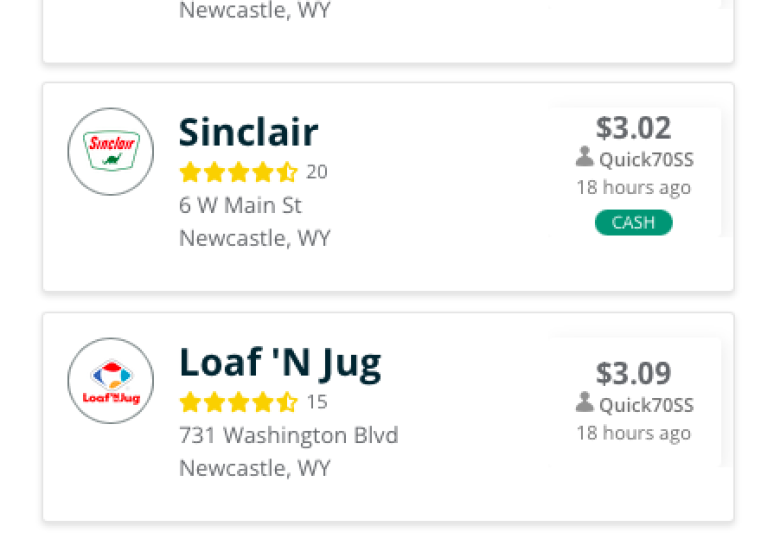Viewport: 780px width, 535px height.
Task: Click the Loaf 'N Jug station name
Action: 280,364
